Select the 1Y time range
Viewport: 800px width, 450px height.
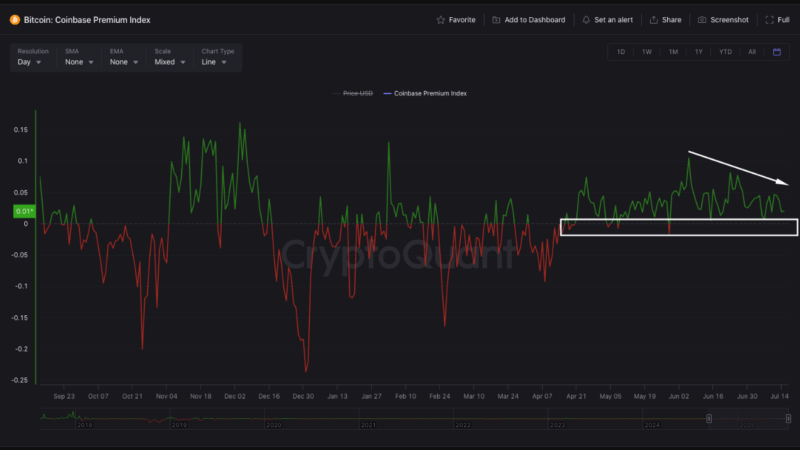[698, 52]
